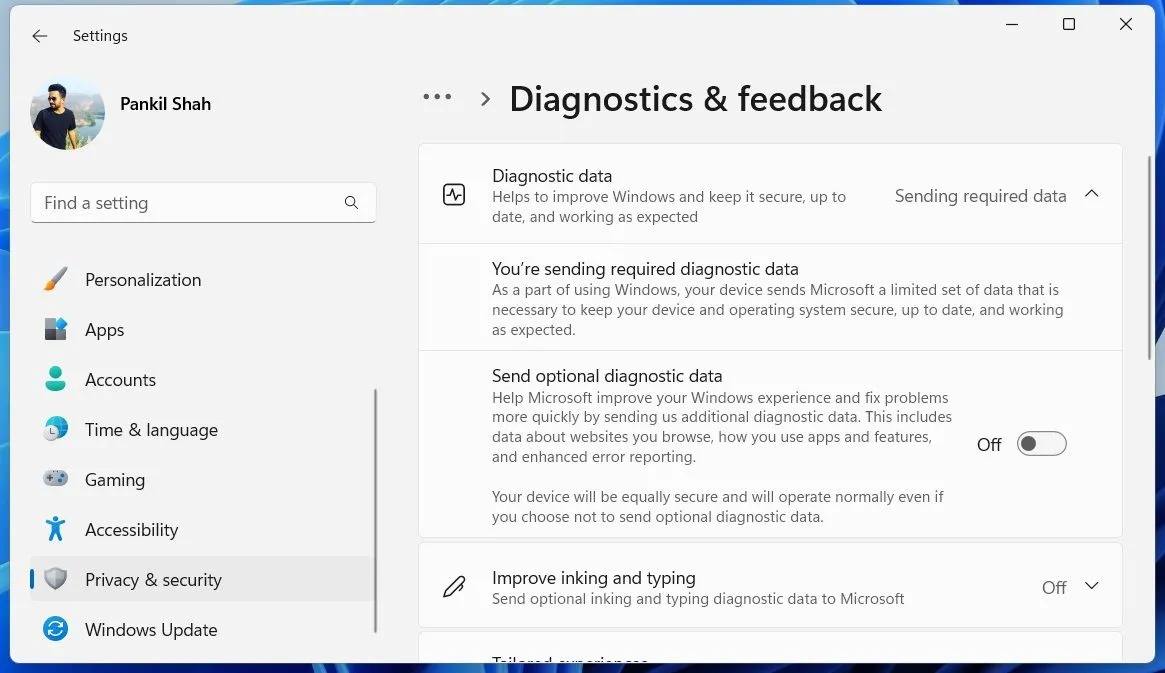Image resolution: width=1165 pixels, height=673 pixels.
Task: Click the Sending required data status text
Action: pyautogui.click(x=980, y=196)
